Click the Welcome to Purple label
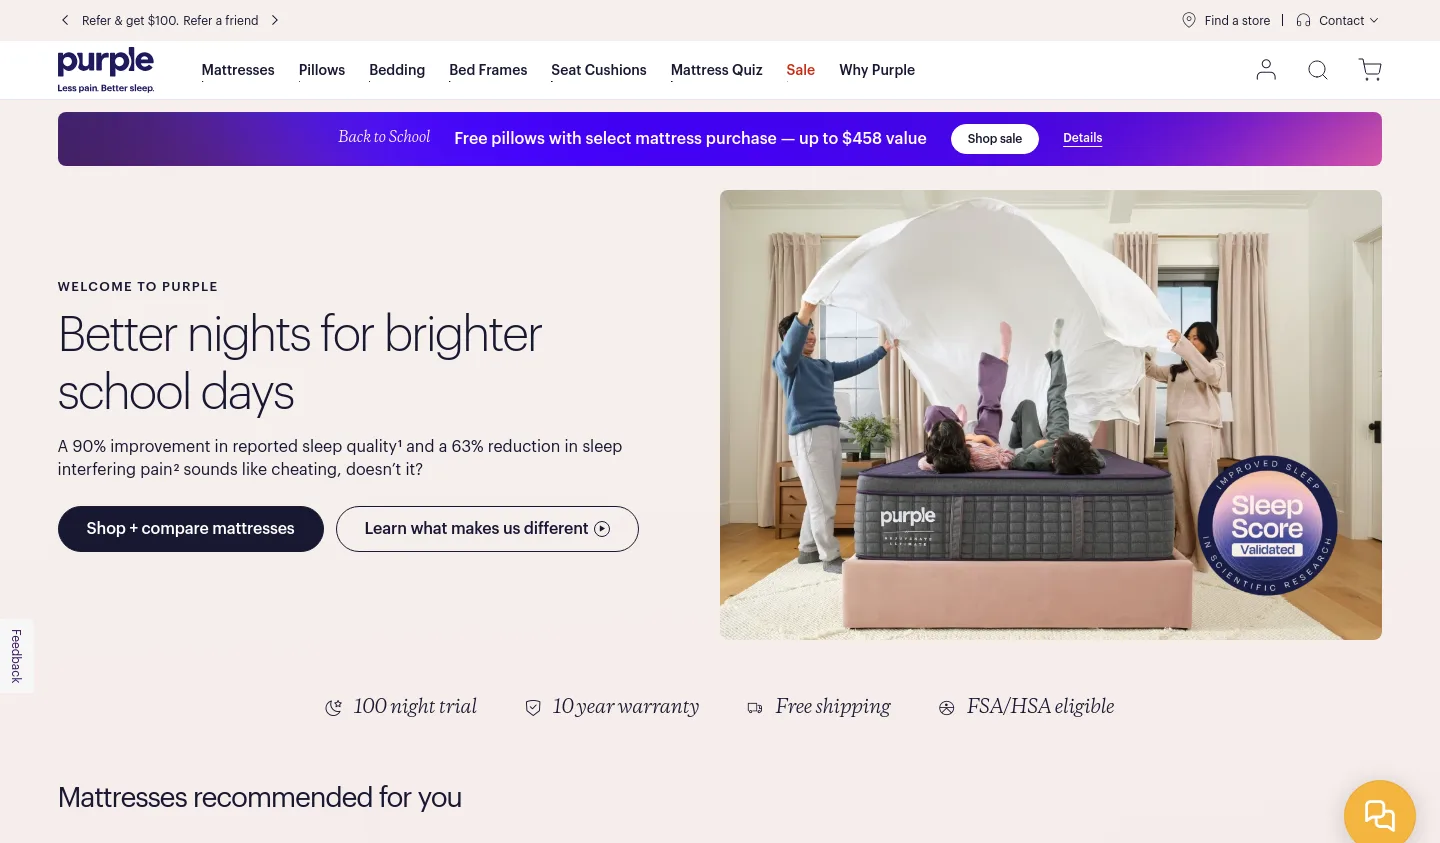This screenshot has width=1440, height=843. 138,287
